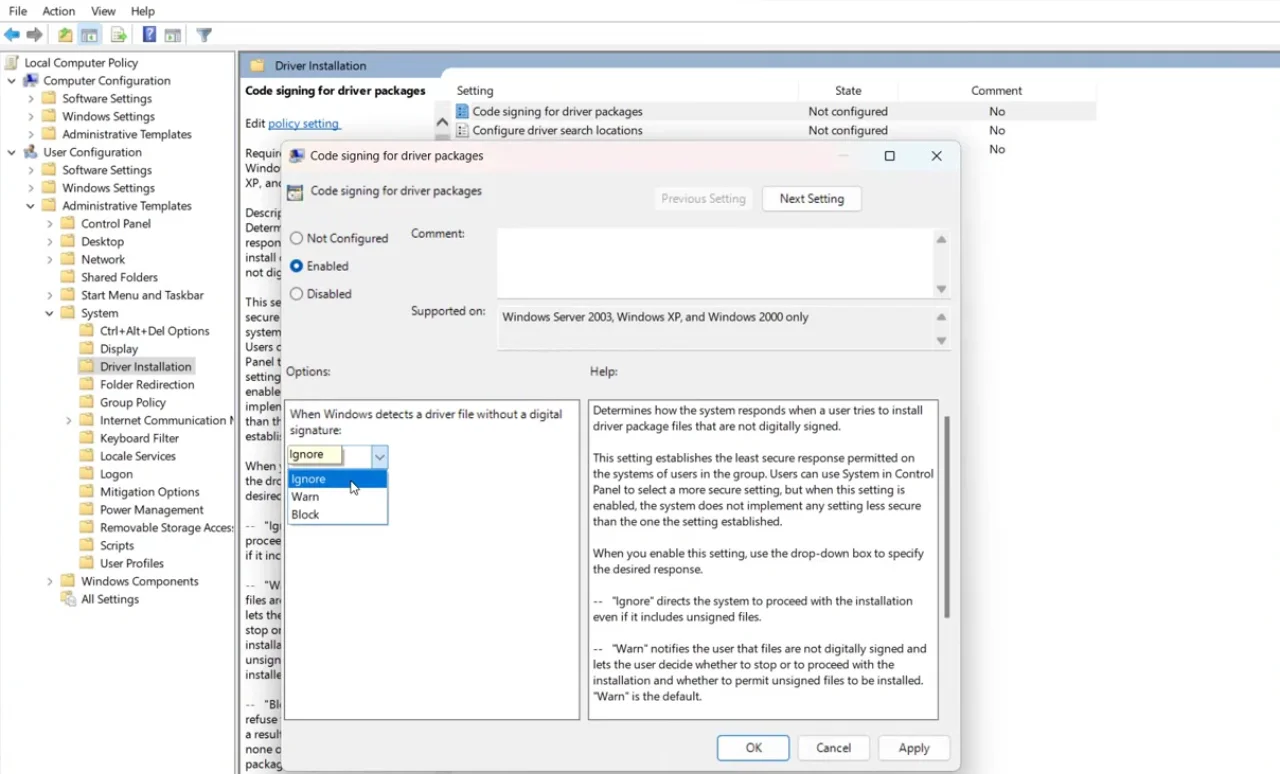The image size is (1280, 774).
Task: Select the Disabled radio button
Action: coord(296,293)
